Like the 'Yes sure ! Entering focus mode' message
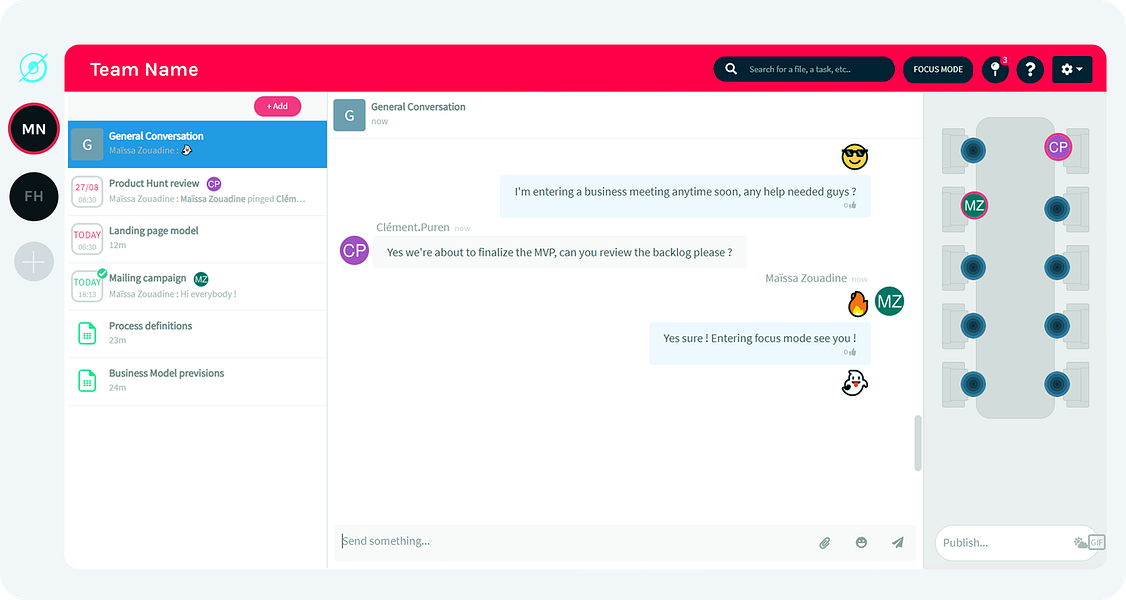The image size is (1126, 600). pos(850,352)
